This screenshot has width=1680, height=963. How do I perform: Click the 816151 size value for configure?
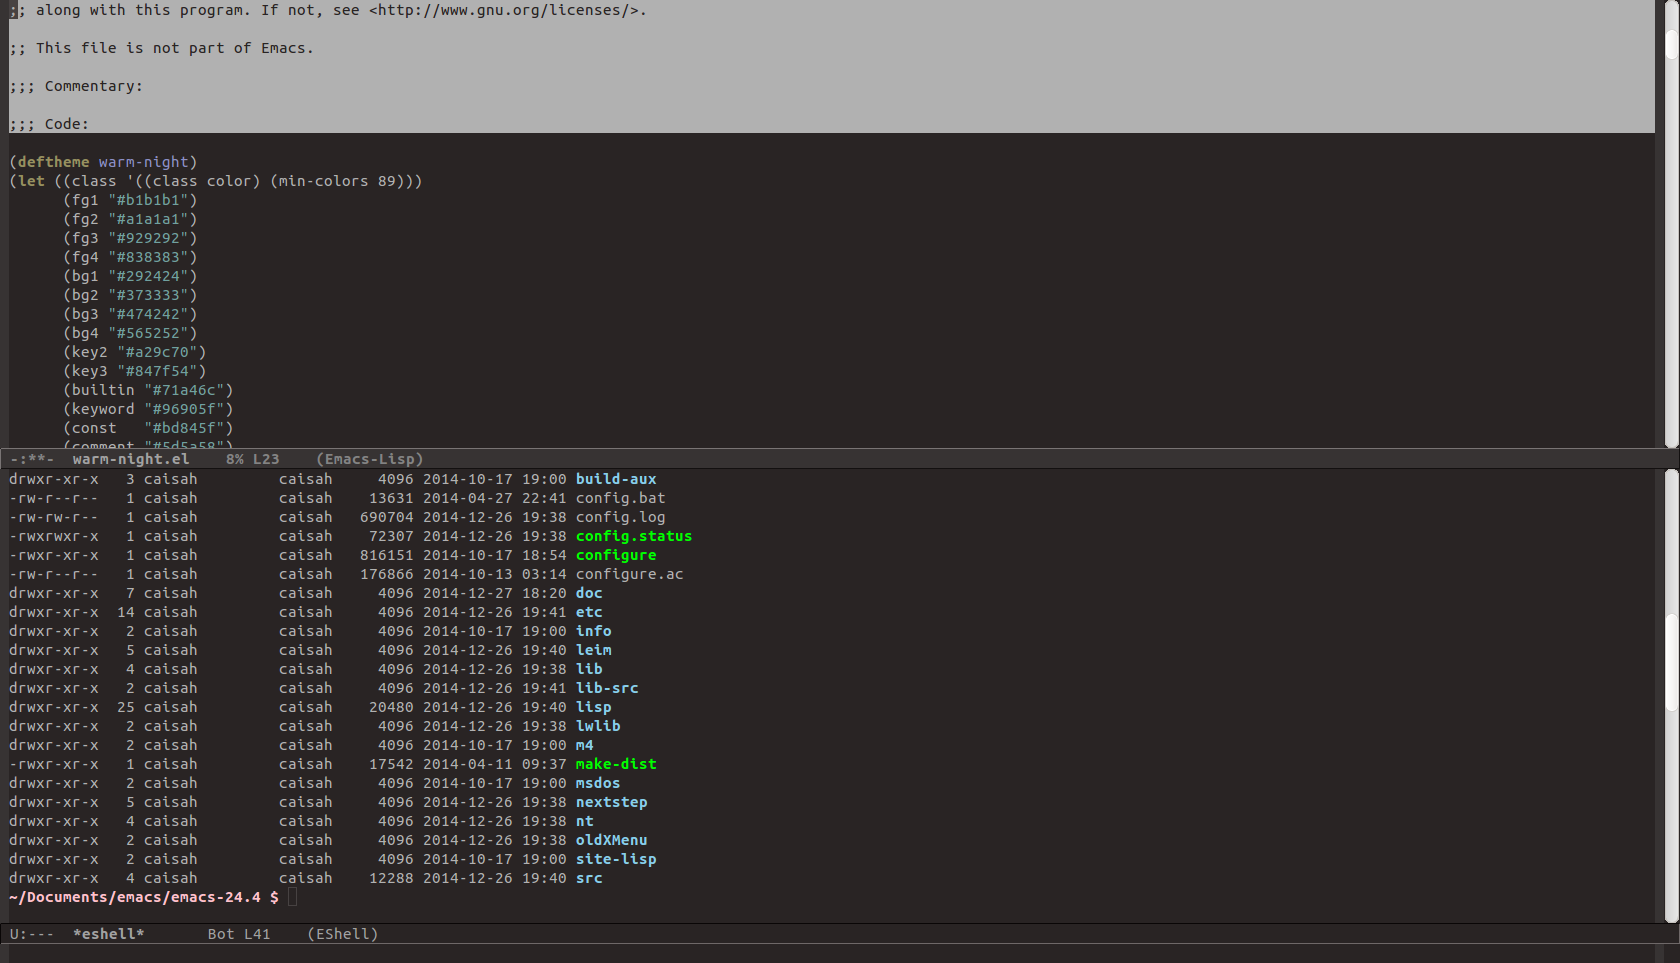pos(387,555)
